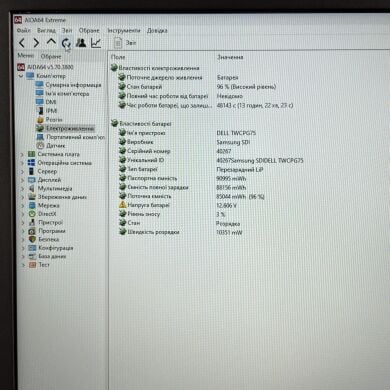Select the IPMI tree item
The width and height of the screenshot is (390, 390).
(47, 111)
